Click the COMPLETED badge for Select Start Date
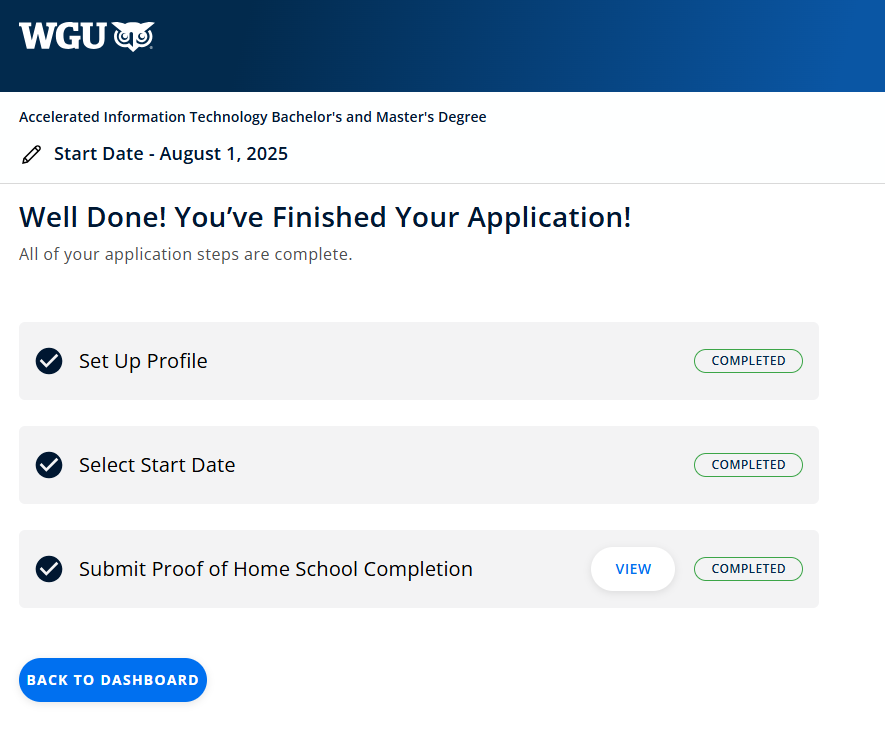The image size is (885, 730). (748, 465)
